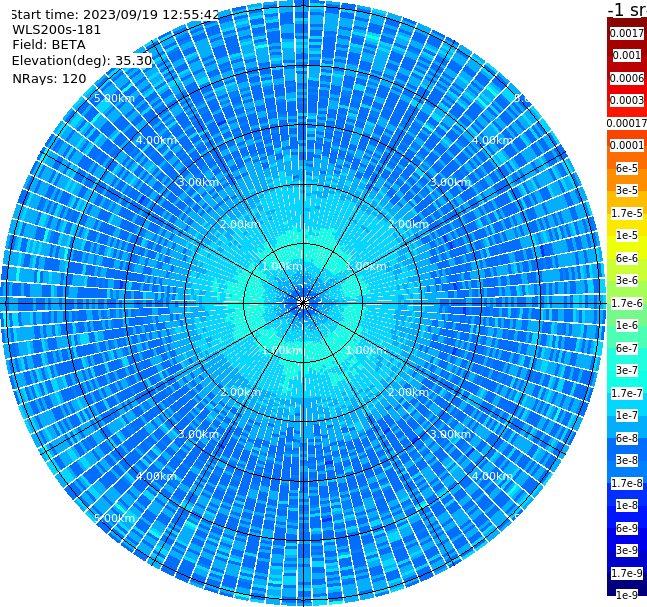This screenshot has height=607, width=647.
Task: Click the 0.00017 colorbar tick label
Action: pyautogui.click(x=627, y=123)
